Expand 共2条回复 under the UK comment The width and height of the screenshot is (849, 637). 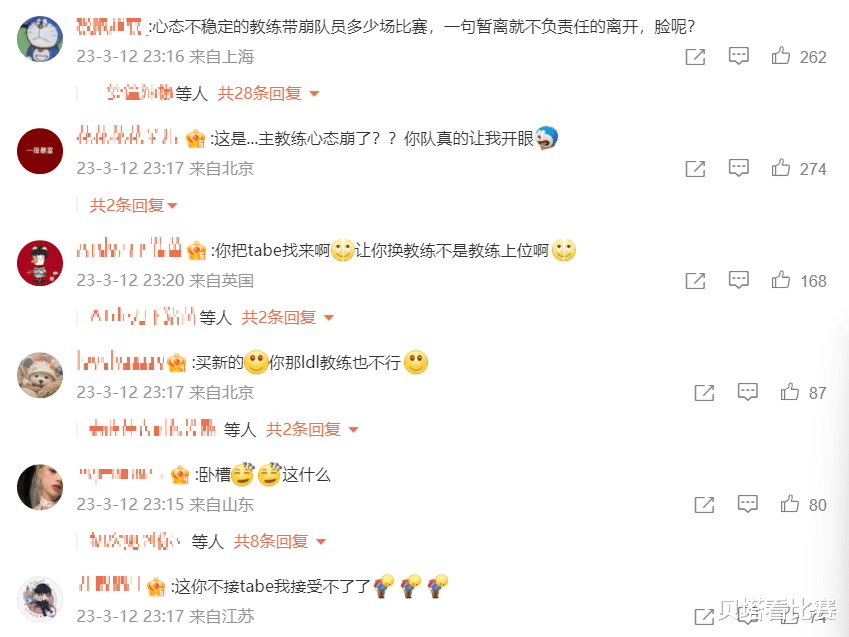287,317
